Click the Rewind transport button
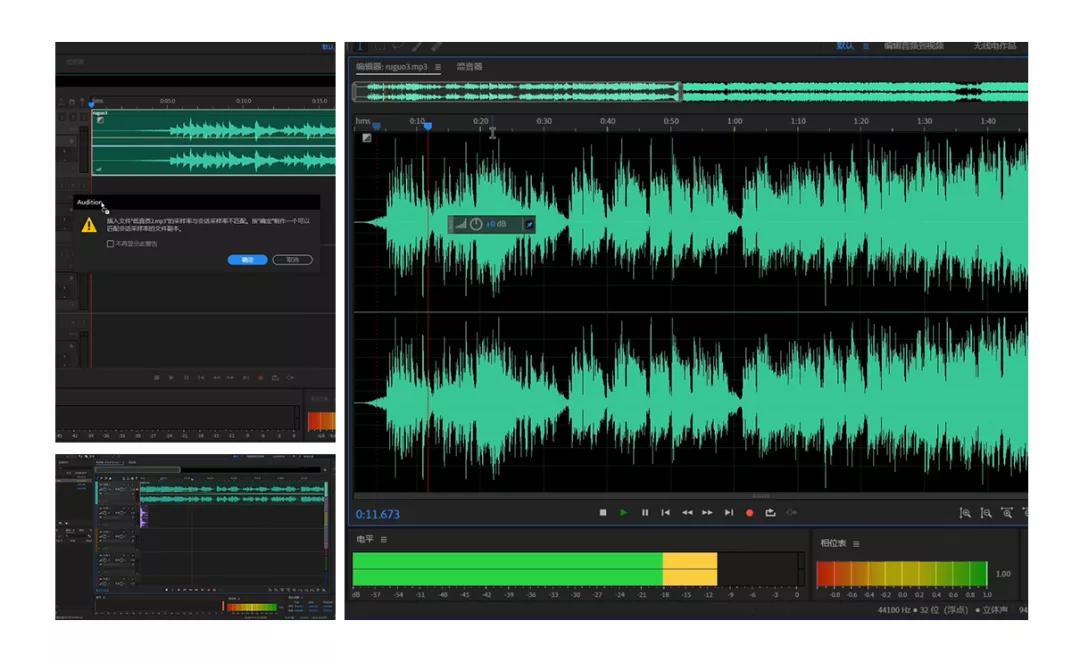Viewport: 1080px width, 662px height. (687, 513)
